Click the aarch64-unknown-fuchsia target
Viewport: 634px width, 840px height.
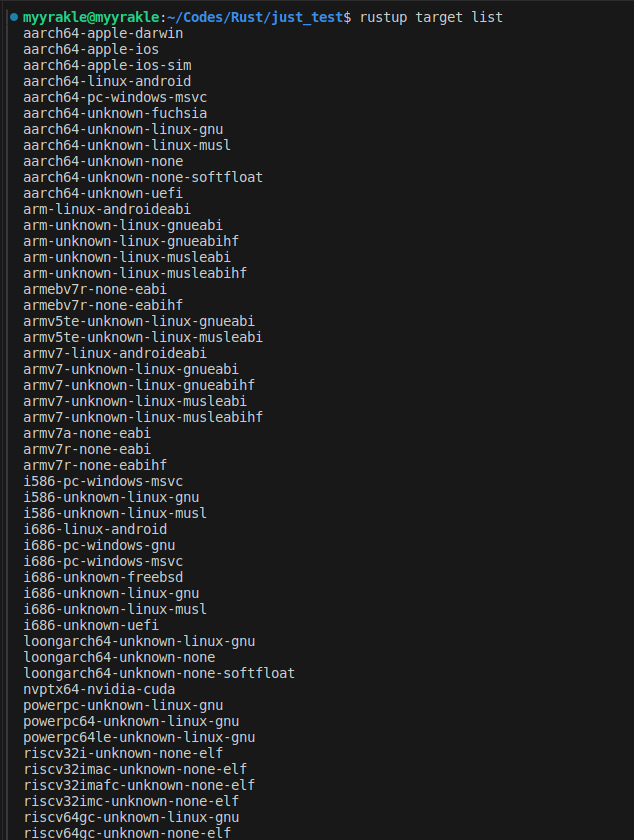point(115,114)
